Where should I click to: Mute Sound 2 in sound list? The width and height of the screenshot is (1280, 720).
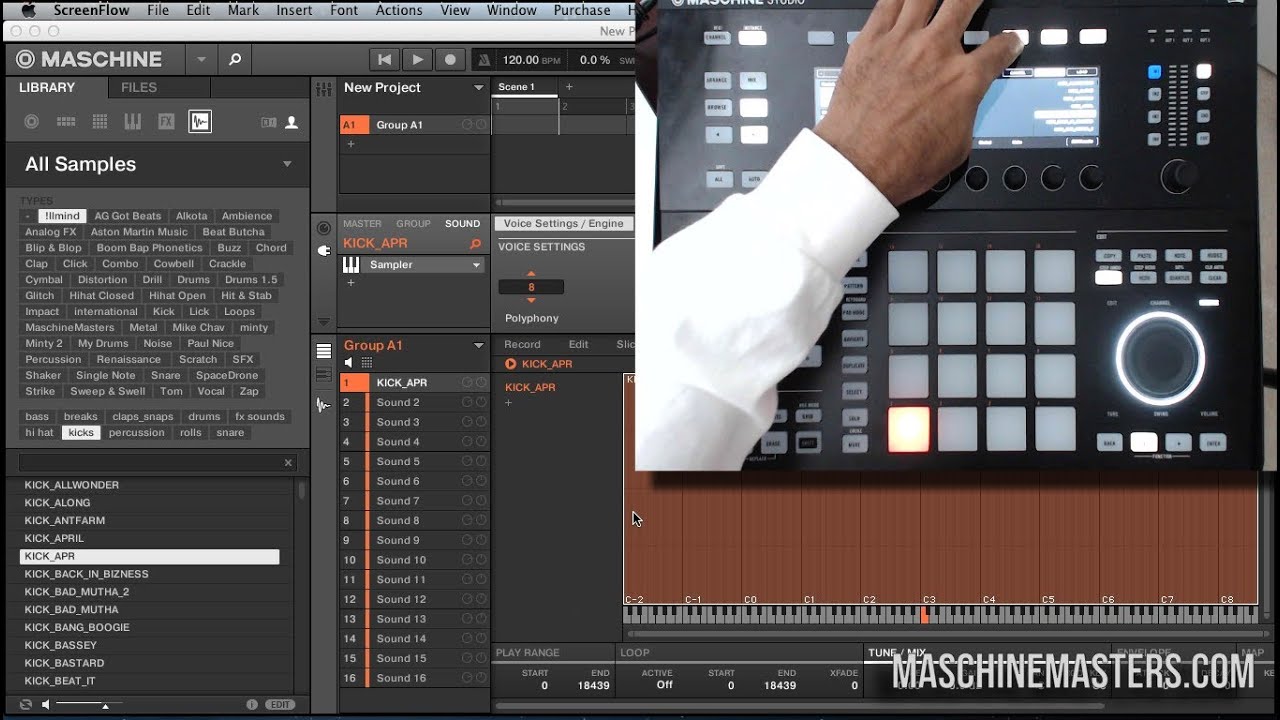pos(467,402)
